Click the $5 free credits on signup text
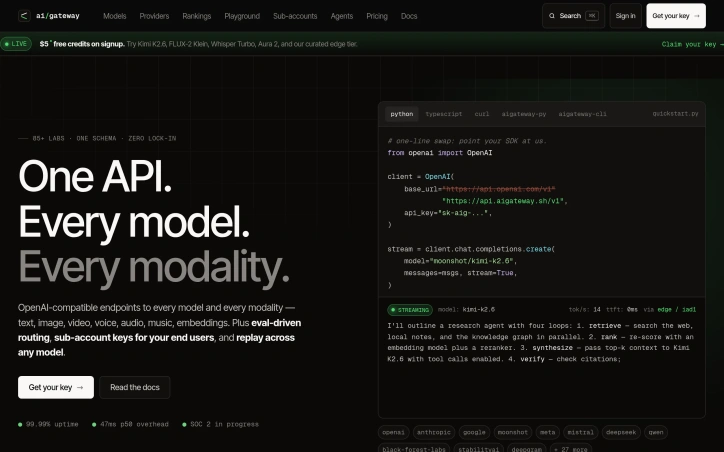This screenshot has height=452, width=724. click(82, 44)
